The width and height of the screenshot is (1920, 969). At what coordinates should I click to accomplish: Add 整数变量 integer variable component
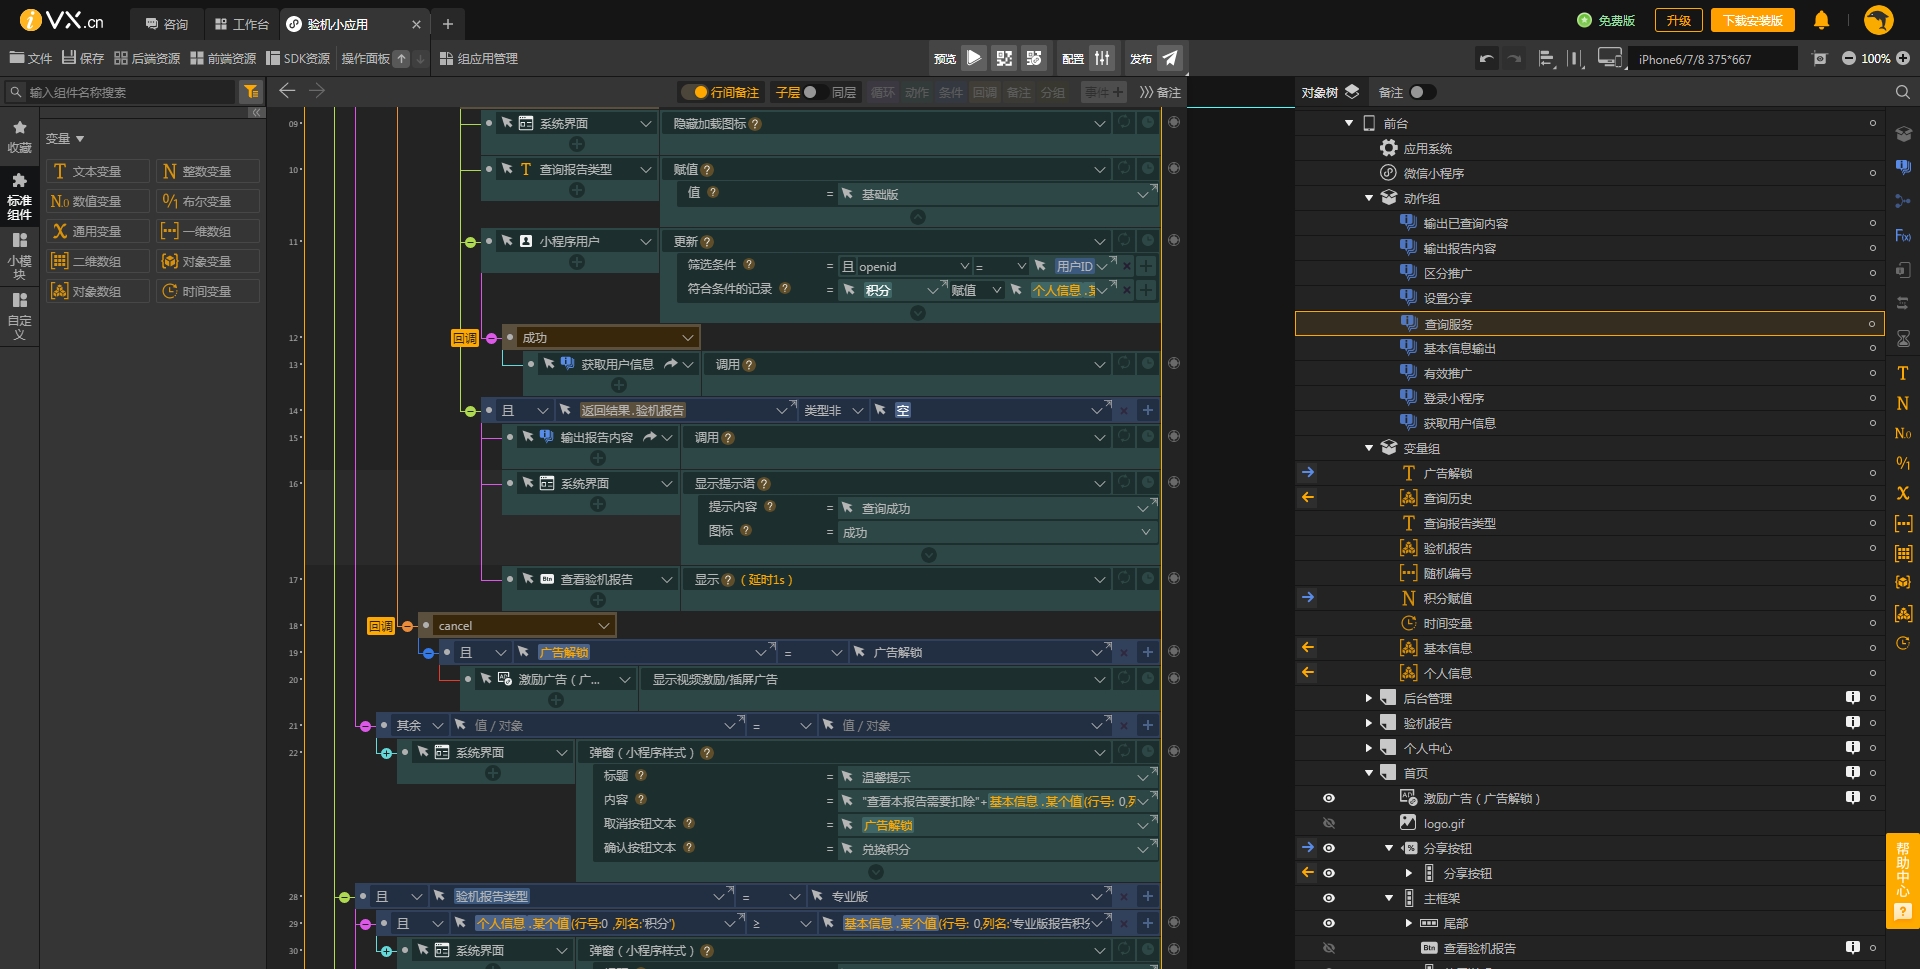(207, 171)
